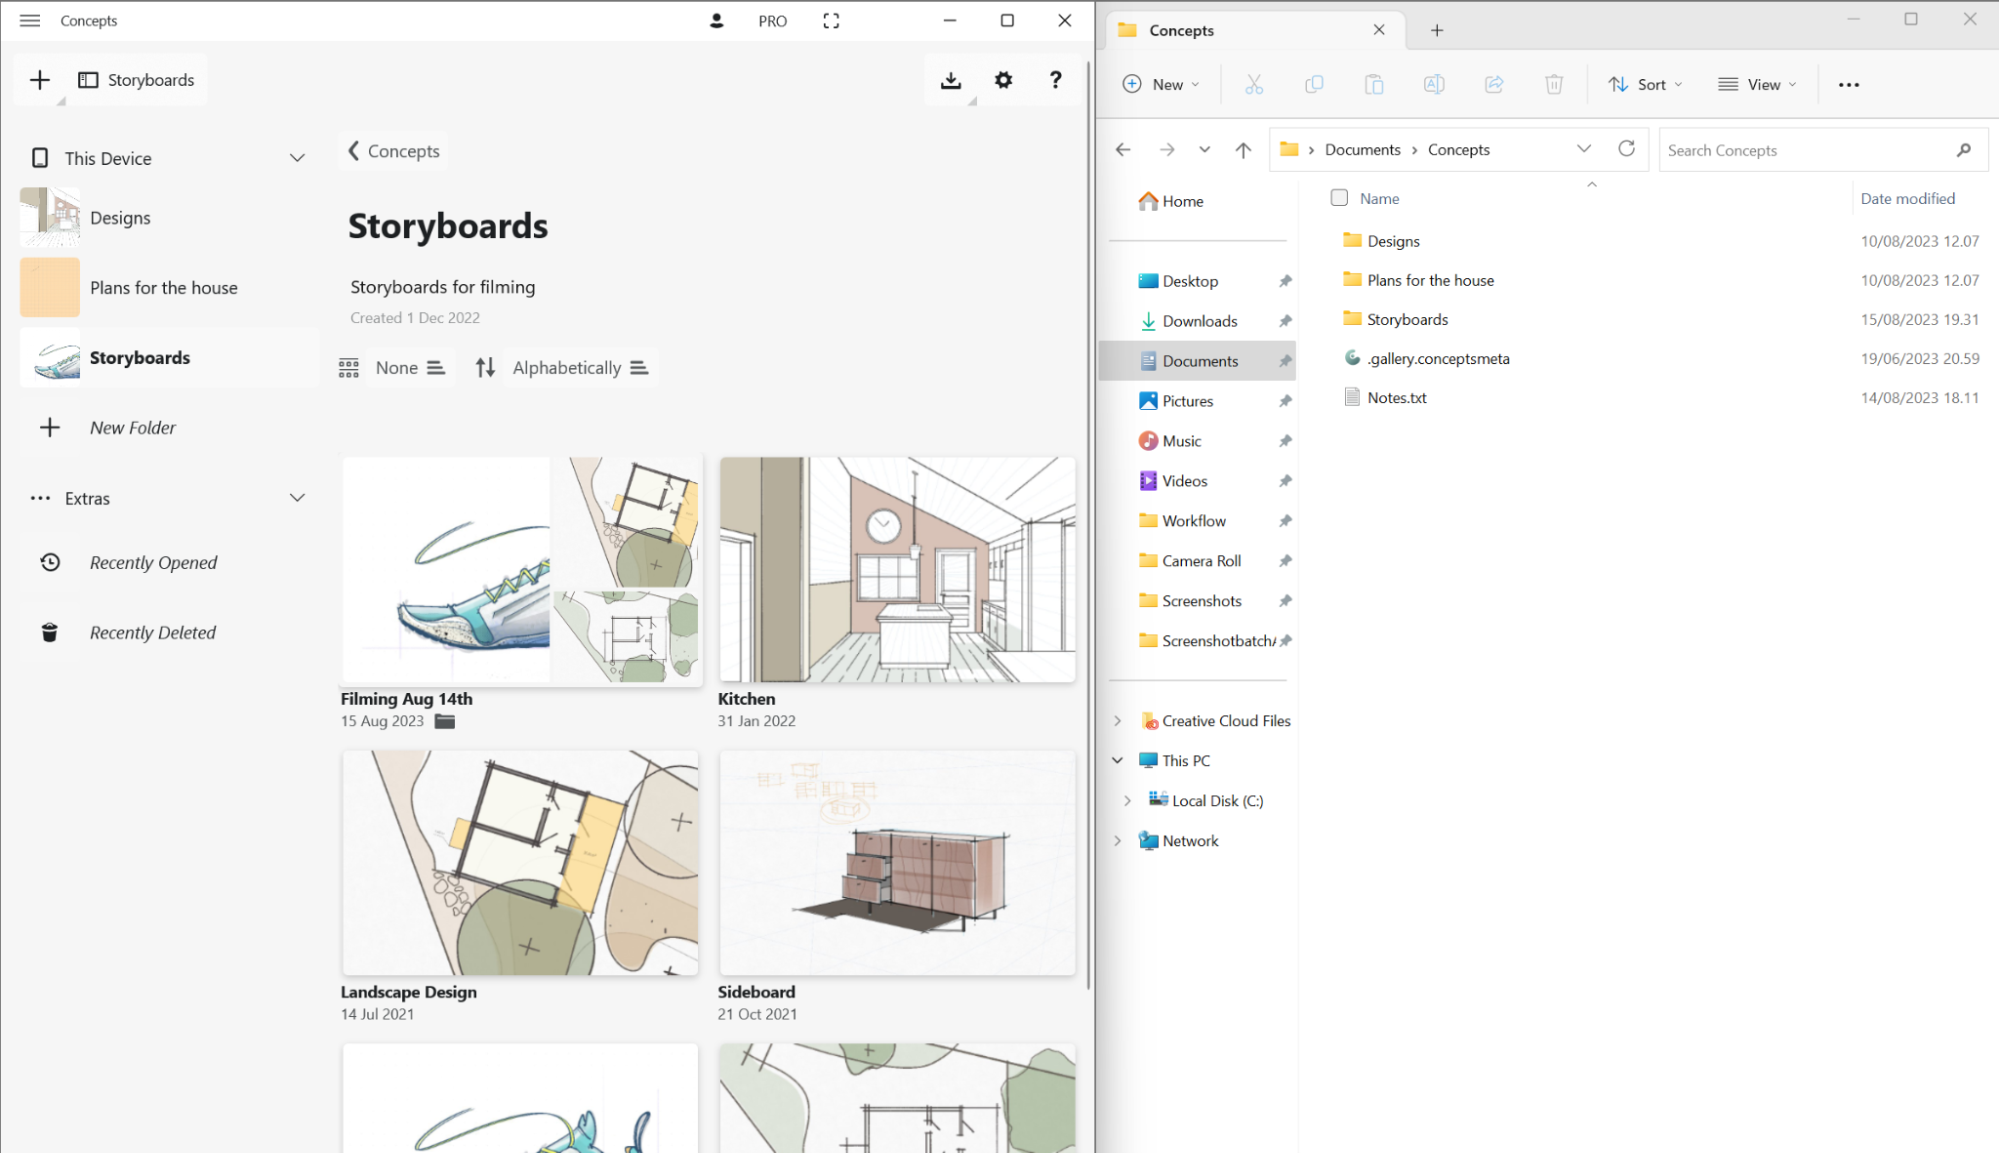1999x1153 pixels.
Task: Collapse the This Device section
Action: point(297,158)
